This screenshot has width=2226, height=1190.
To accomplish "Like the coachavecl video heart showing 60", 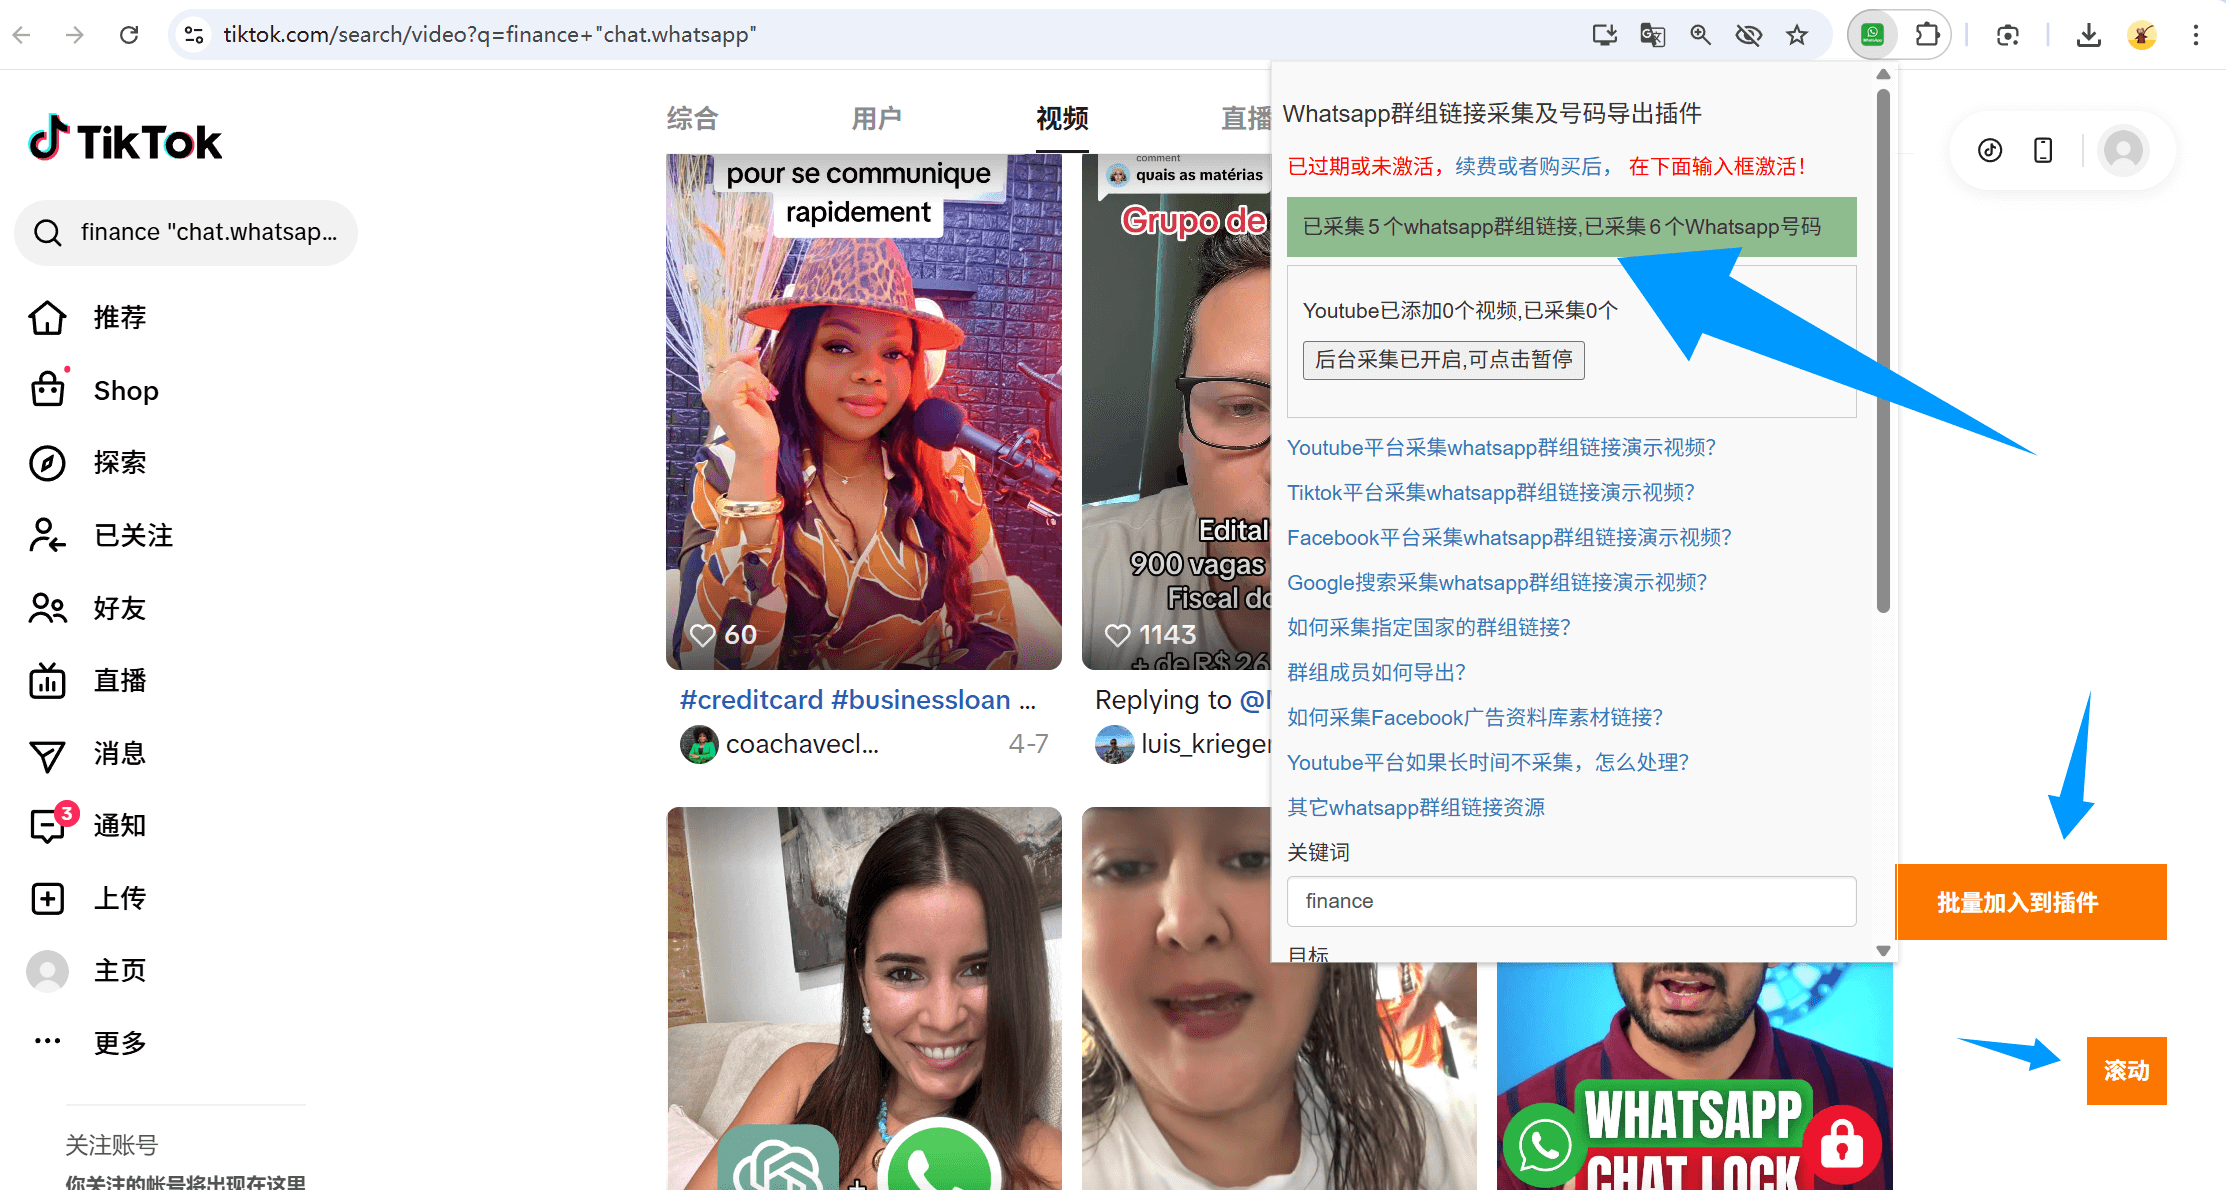I will click(x=703, y=635).
